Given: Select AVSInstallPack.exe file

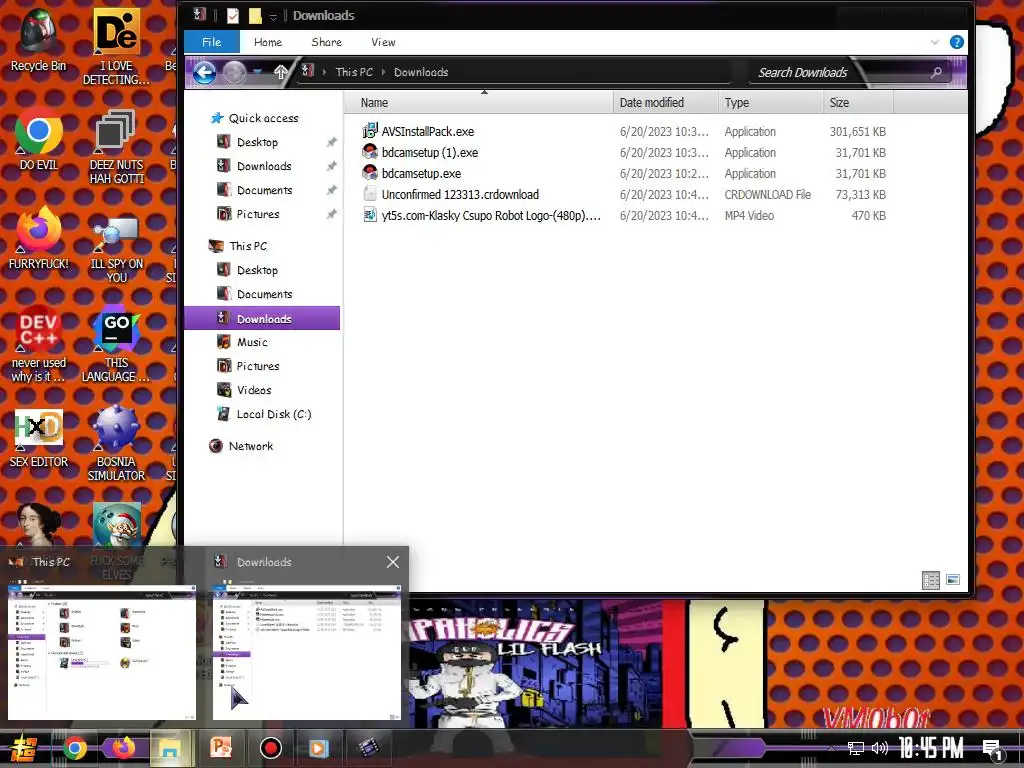Looking at the screenshot, I should (x=428, y=131).
